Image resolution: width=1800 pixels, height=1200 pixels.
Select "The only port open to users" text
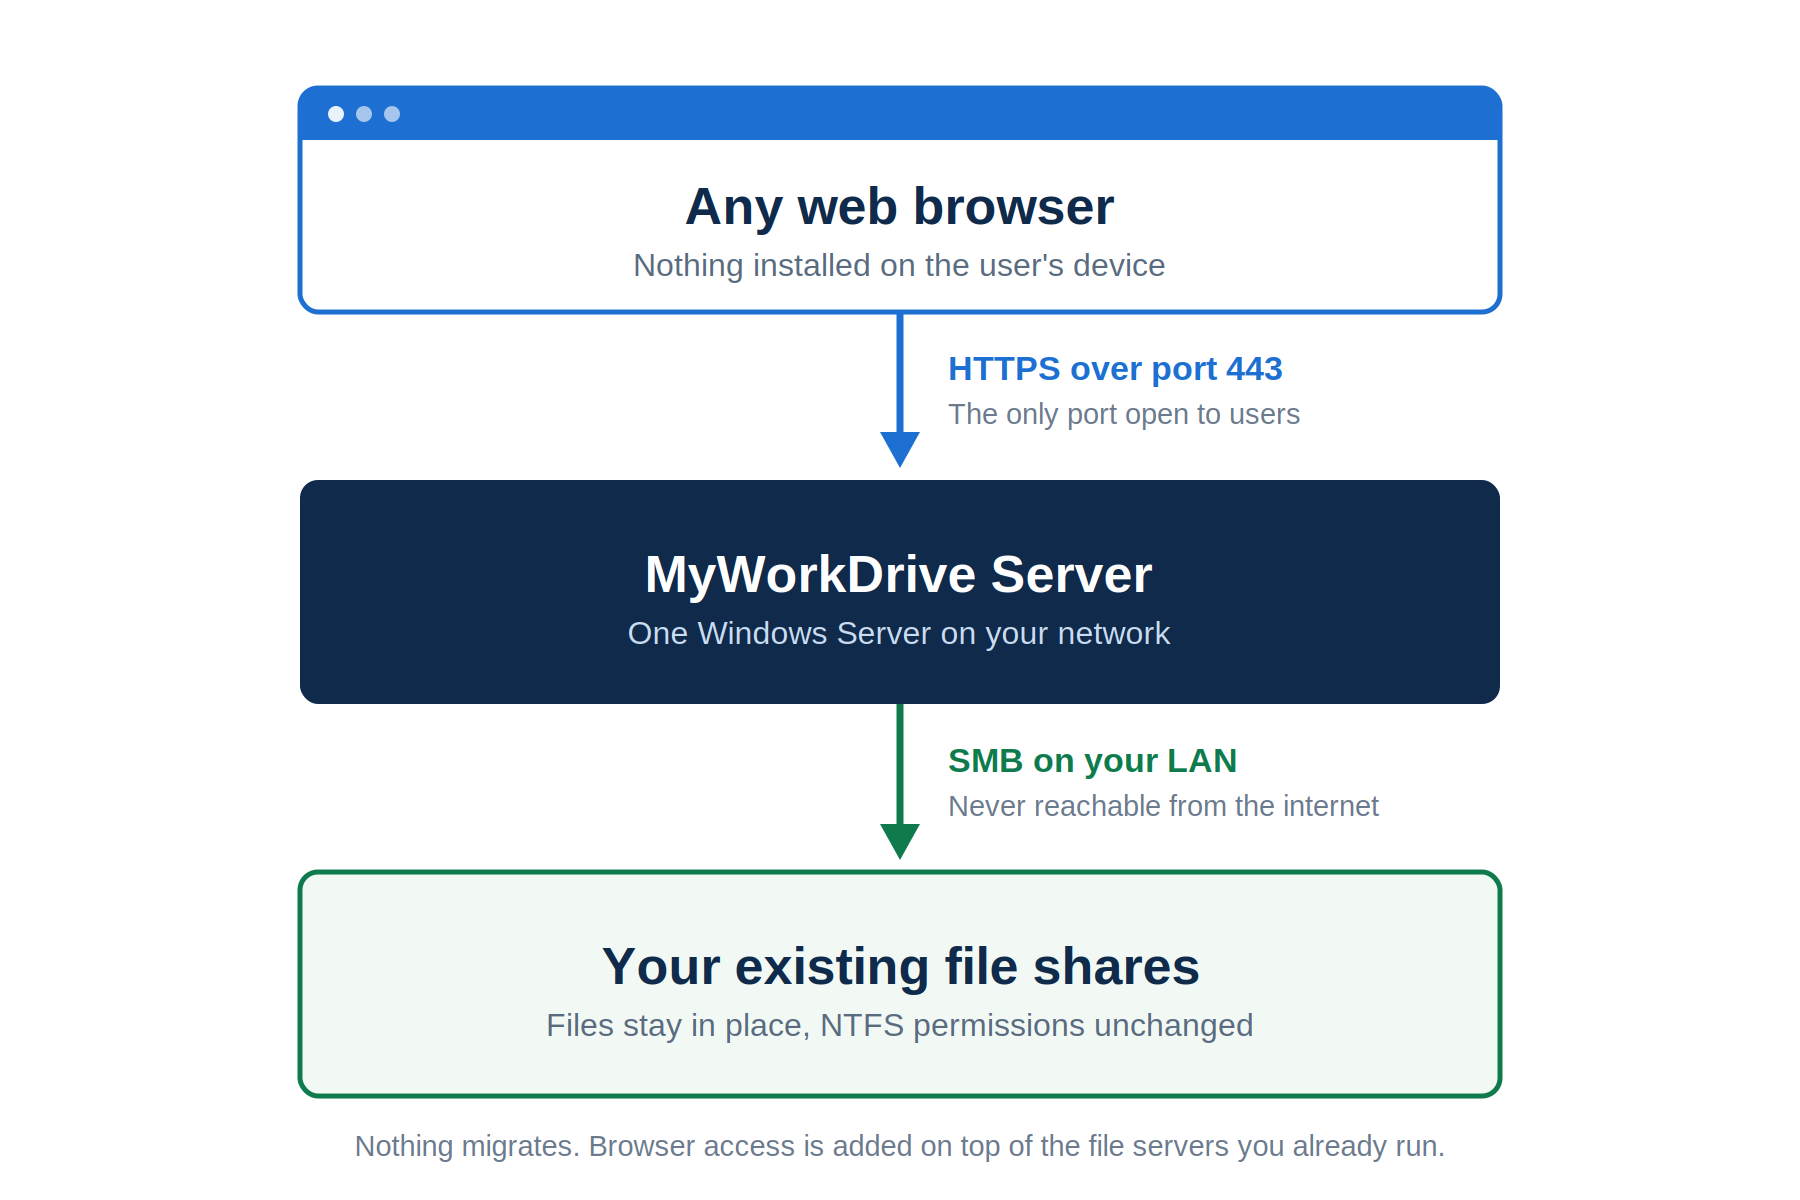[1124, 414]
